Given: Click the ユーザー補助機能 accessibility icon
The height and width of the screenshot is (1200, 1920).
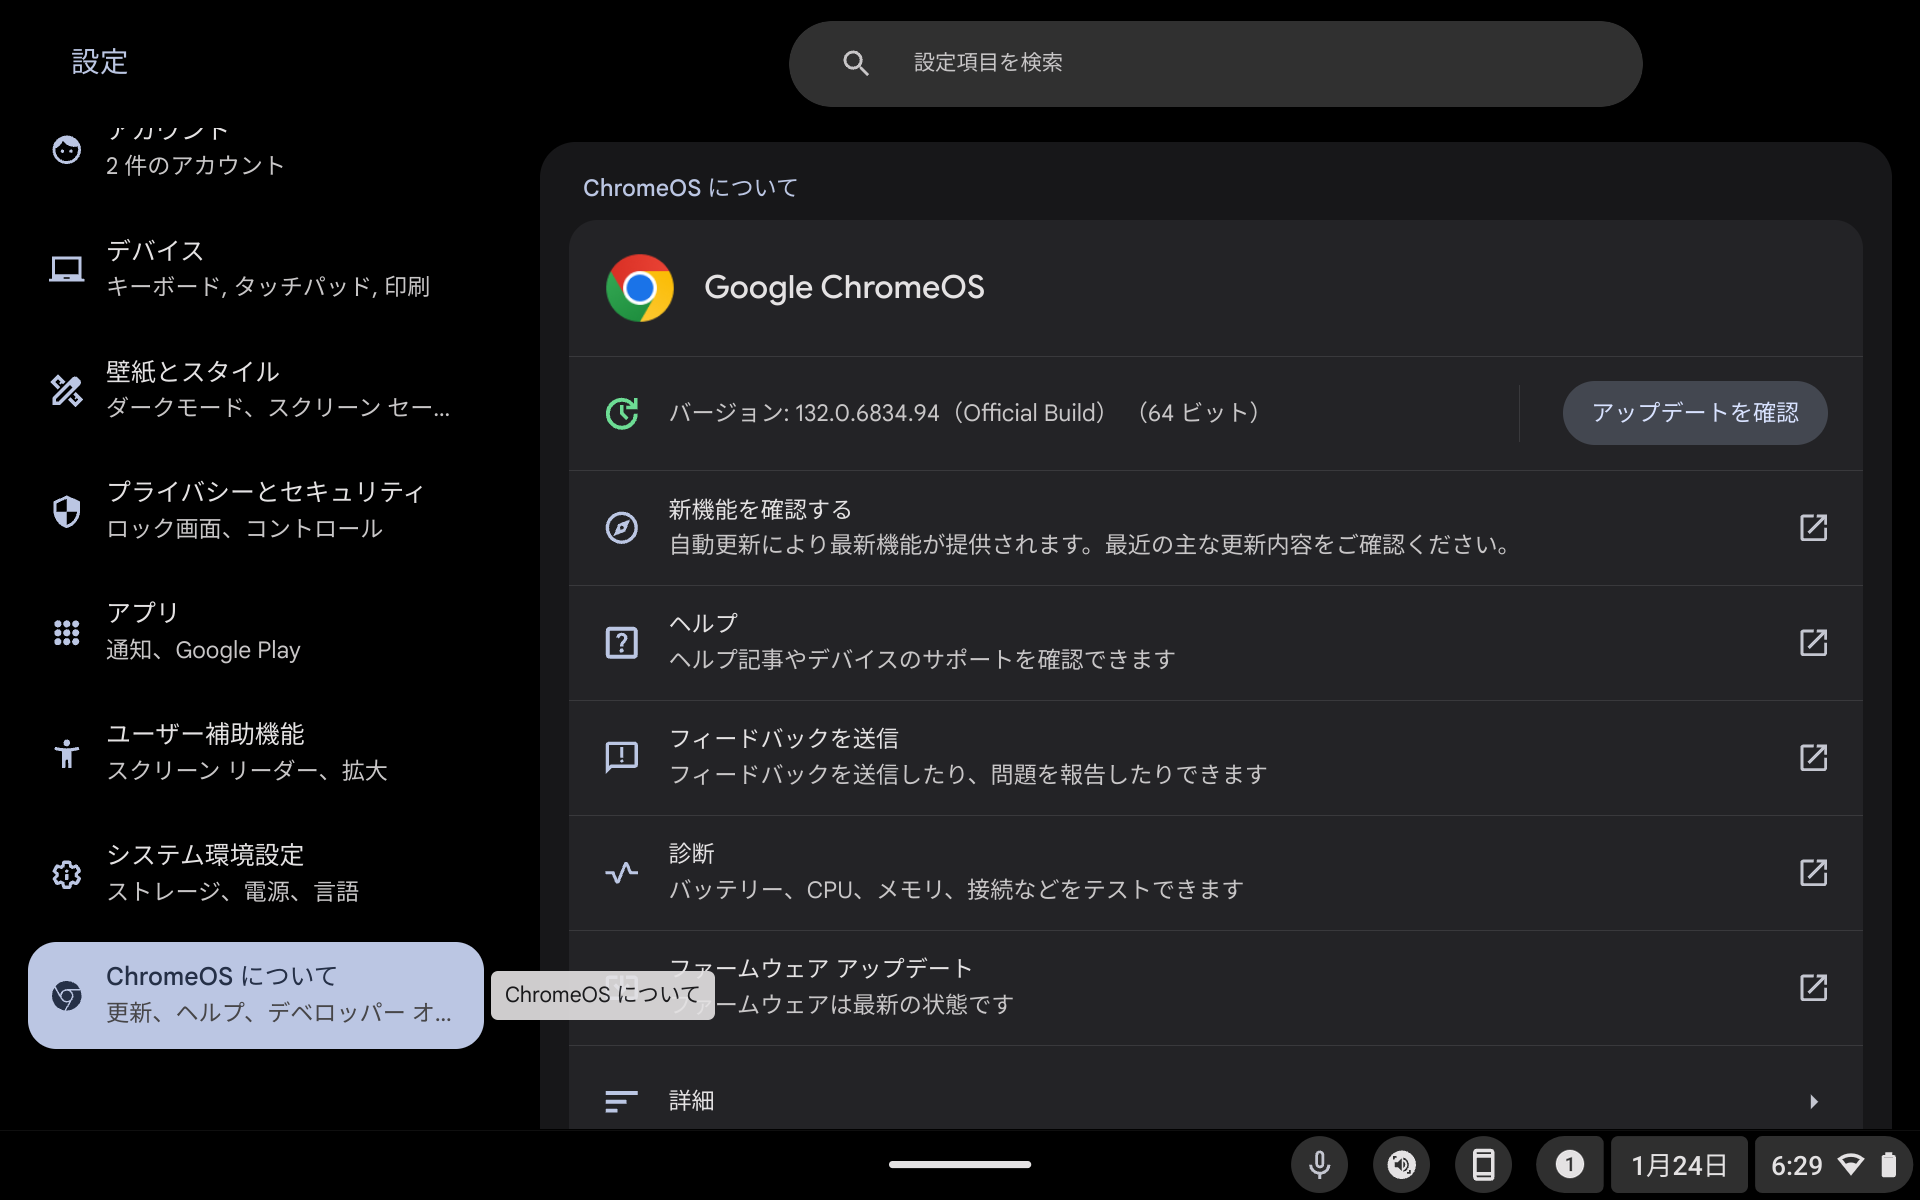Looking at the screenshot, I should 66,753.
